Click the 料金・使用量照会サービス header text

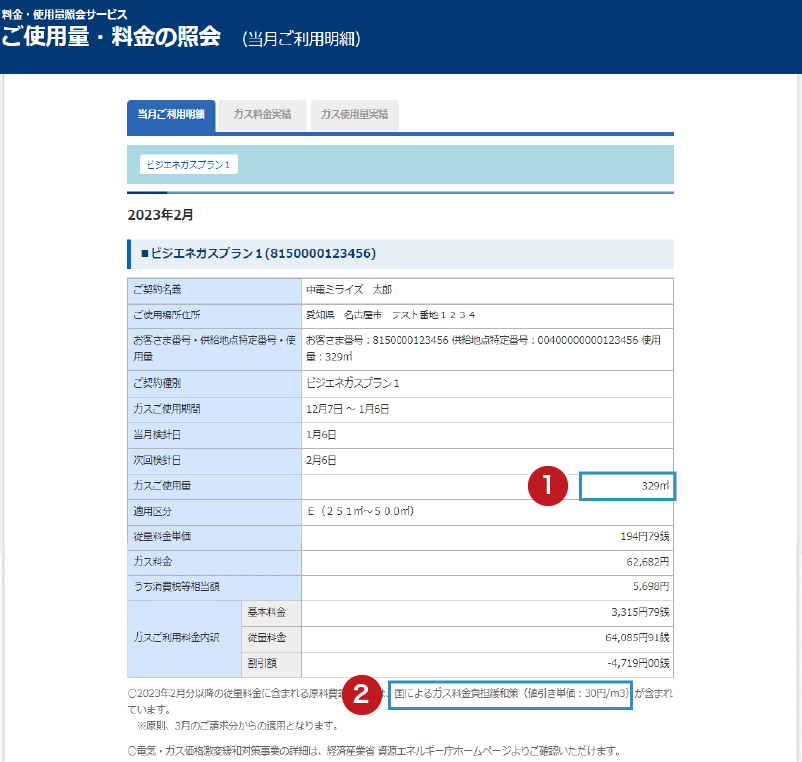tap(64, 15)
